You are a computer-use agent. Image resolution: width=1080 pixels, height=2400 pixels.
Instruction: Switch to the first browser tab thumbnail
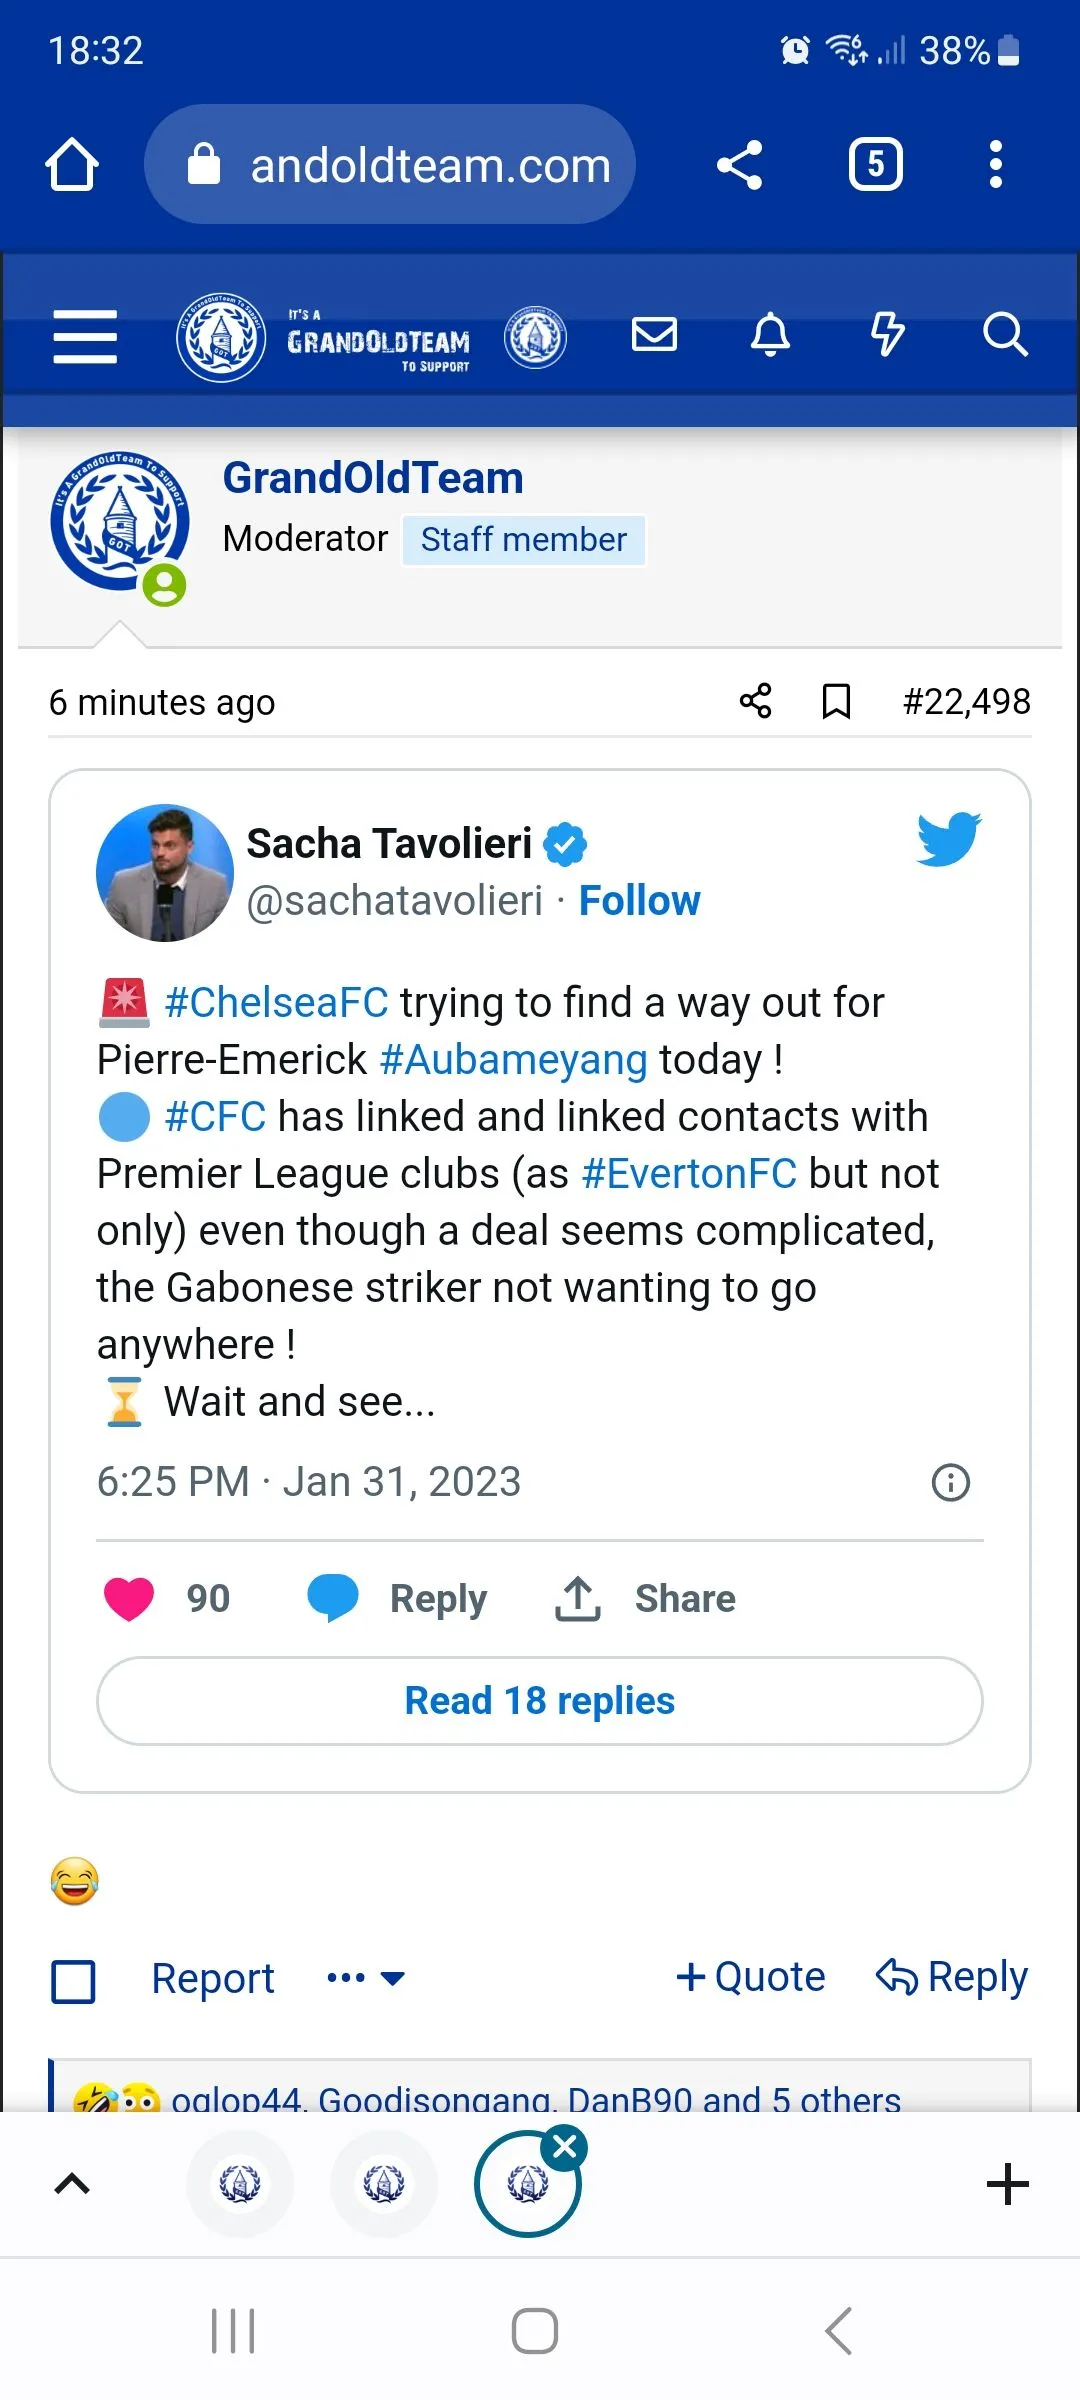point(240,2184)
